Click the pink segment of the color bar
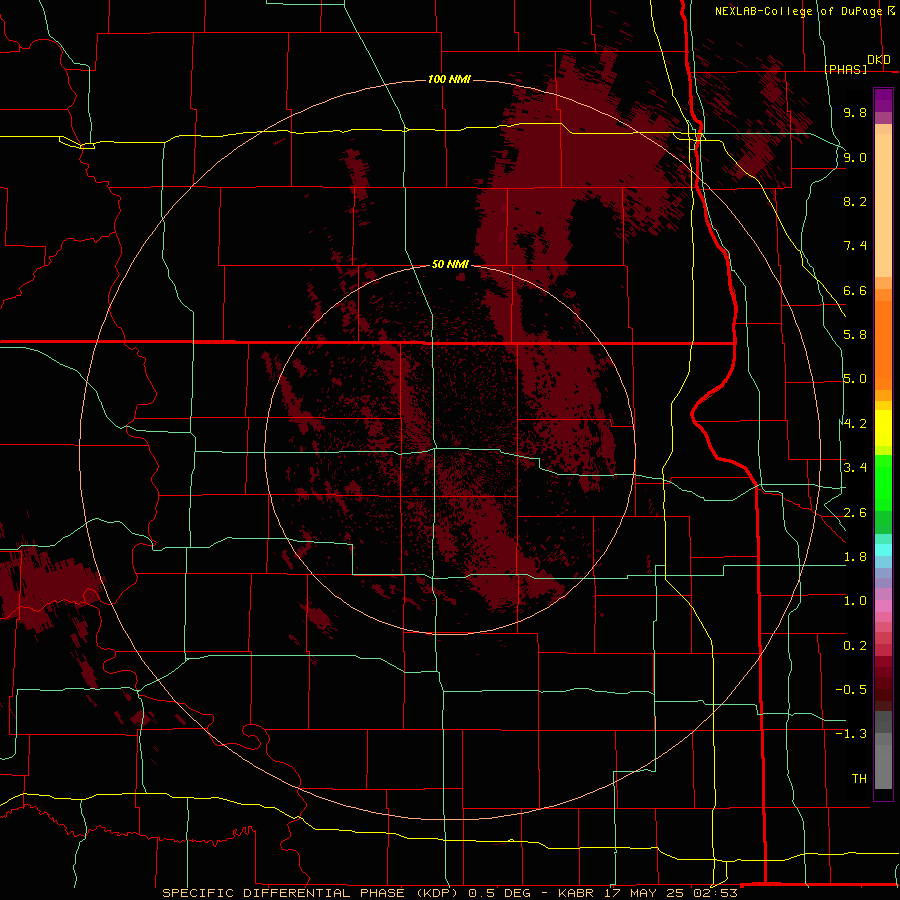The width and height of the screenshot is (900, 900). pos(883,606)
